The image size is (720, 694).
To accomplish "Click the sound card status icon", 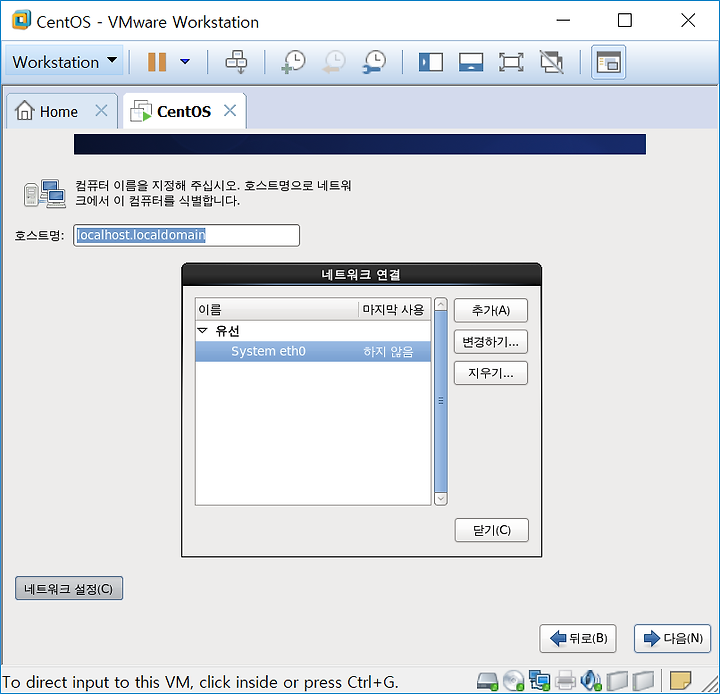I will tap(591, 681).
